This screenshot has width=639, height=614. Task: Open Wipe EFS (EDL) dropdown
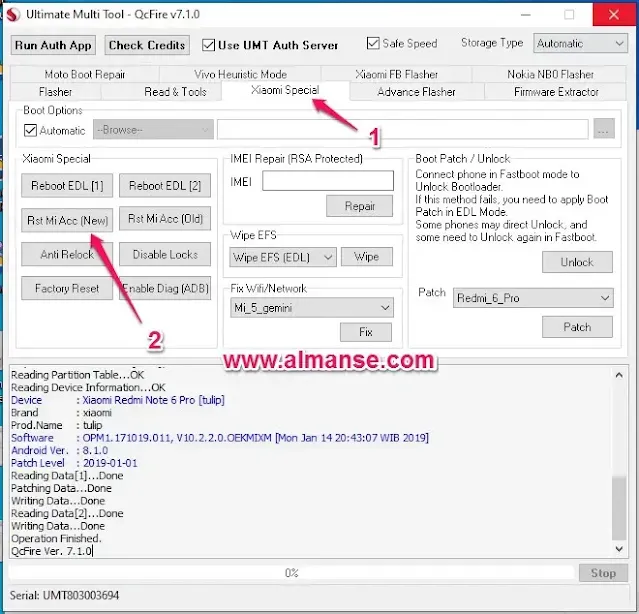(283, 257)
